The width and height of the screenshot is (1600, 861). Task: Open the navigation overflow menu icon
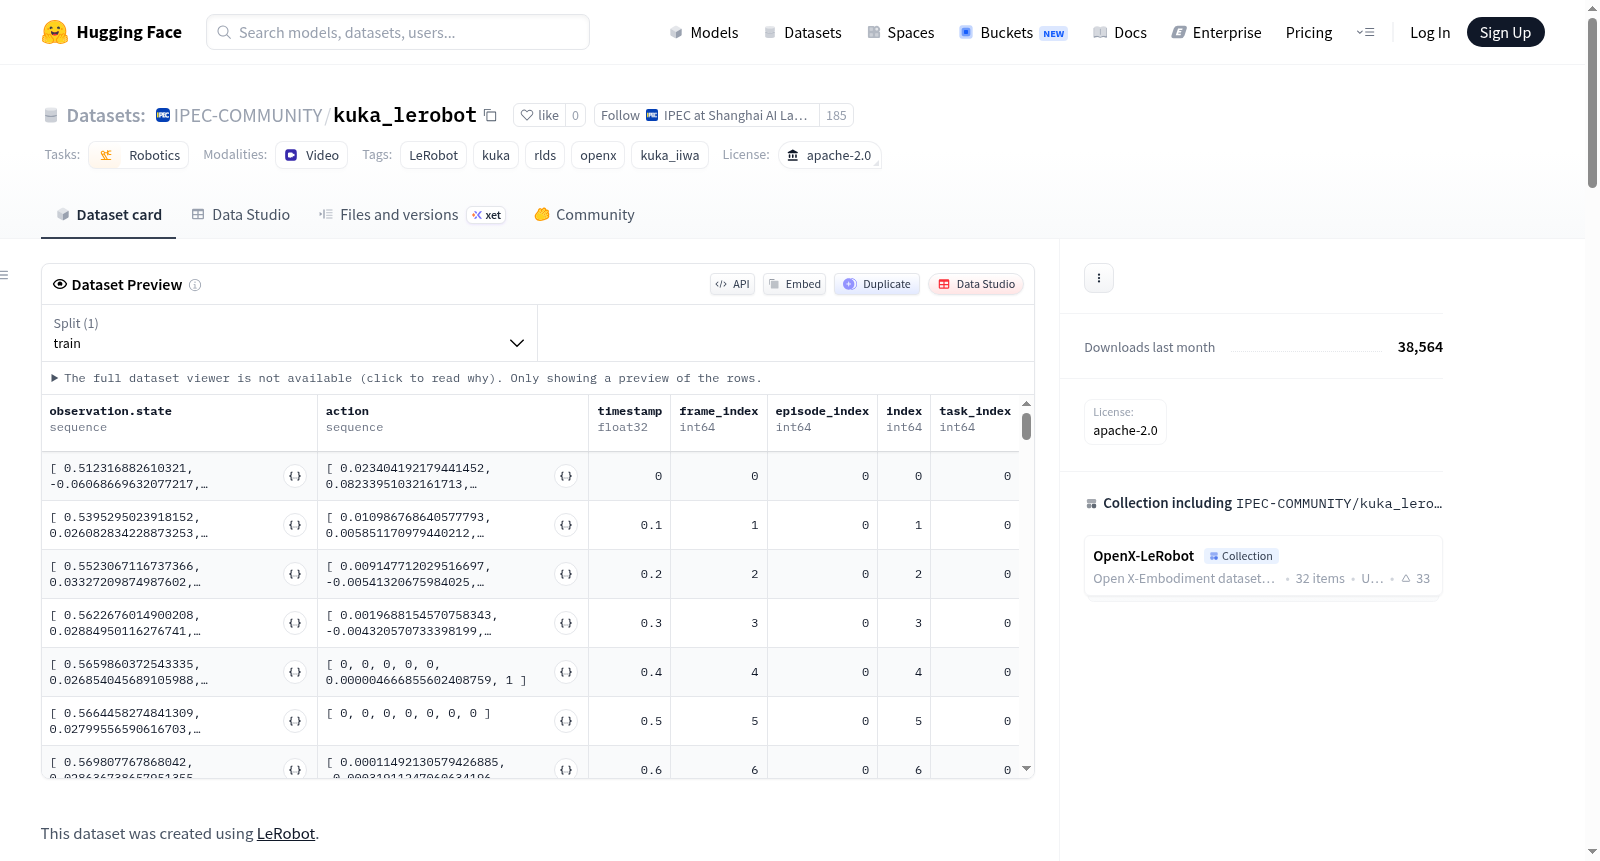coord(1365,32)
